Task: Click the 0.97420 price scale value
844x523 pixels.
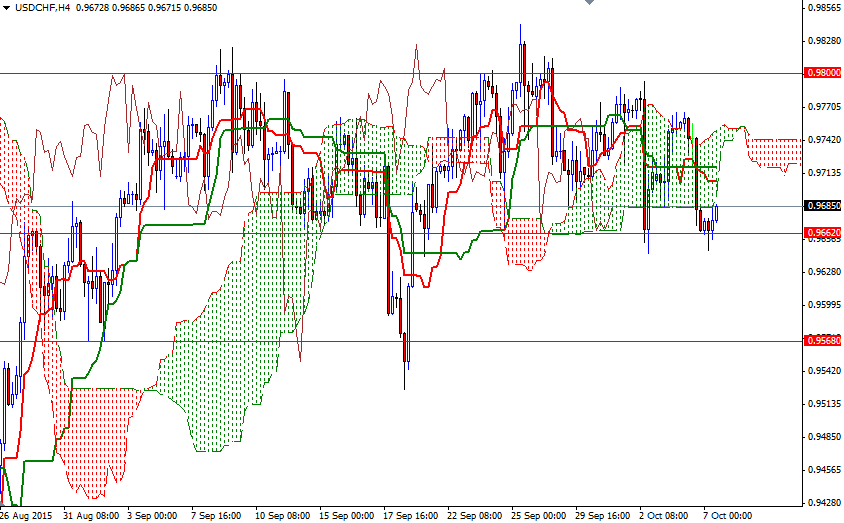Action: [x=822, y=140]
